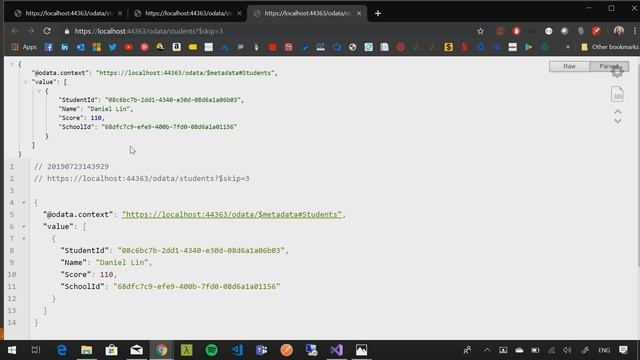The height and width of the screenshot is (360, 640).
Task: Open Microsoft Store from the taskbar
Action: click(x=111, y=350)
